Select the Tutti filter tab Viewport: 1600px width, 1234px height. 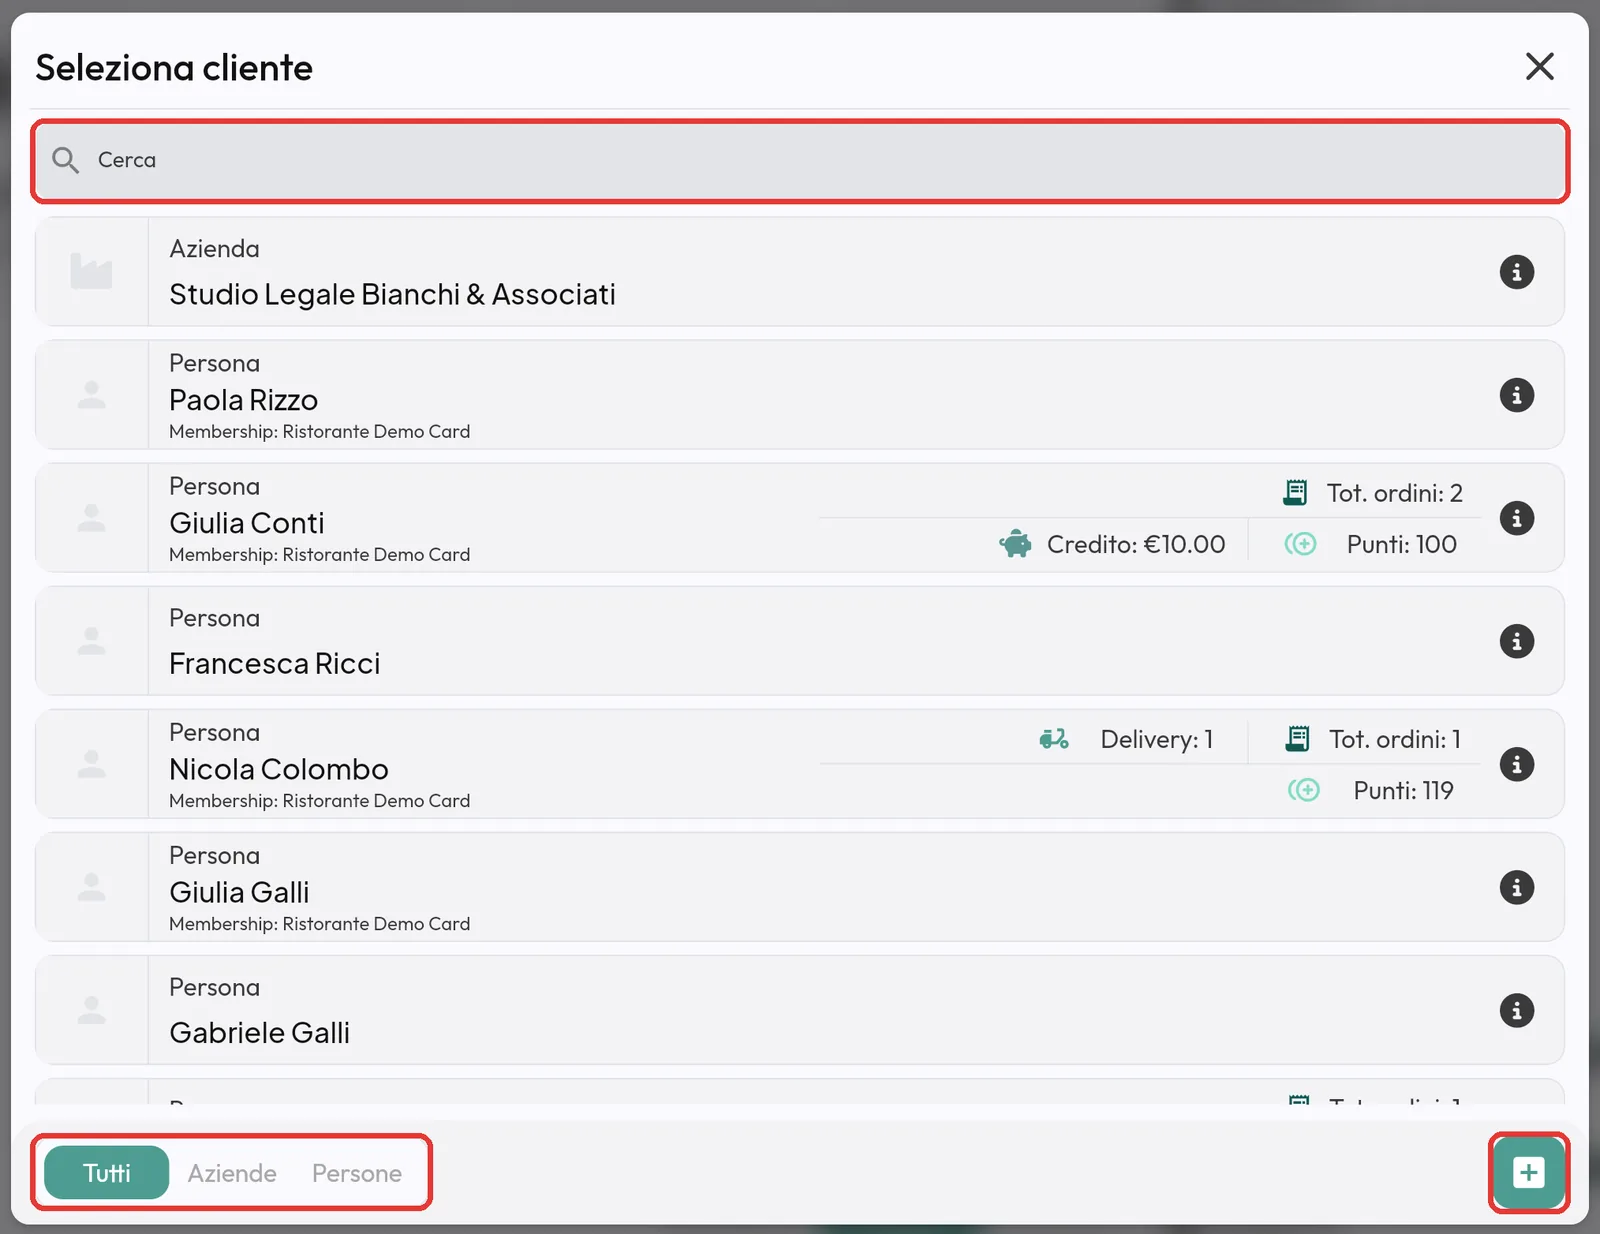click(107, 1172)
